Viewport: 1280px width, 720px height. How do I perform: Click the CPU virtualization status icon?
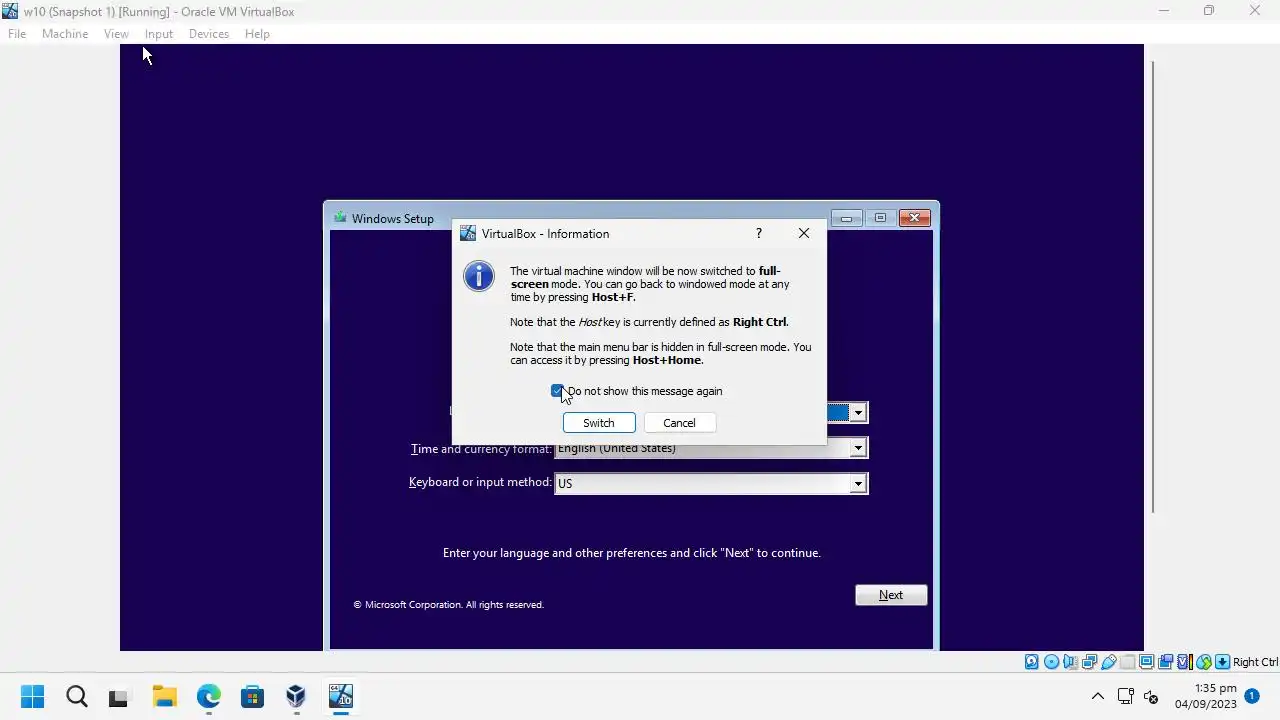point(1185,662)
